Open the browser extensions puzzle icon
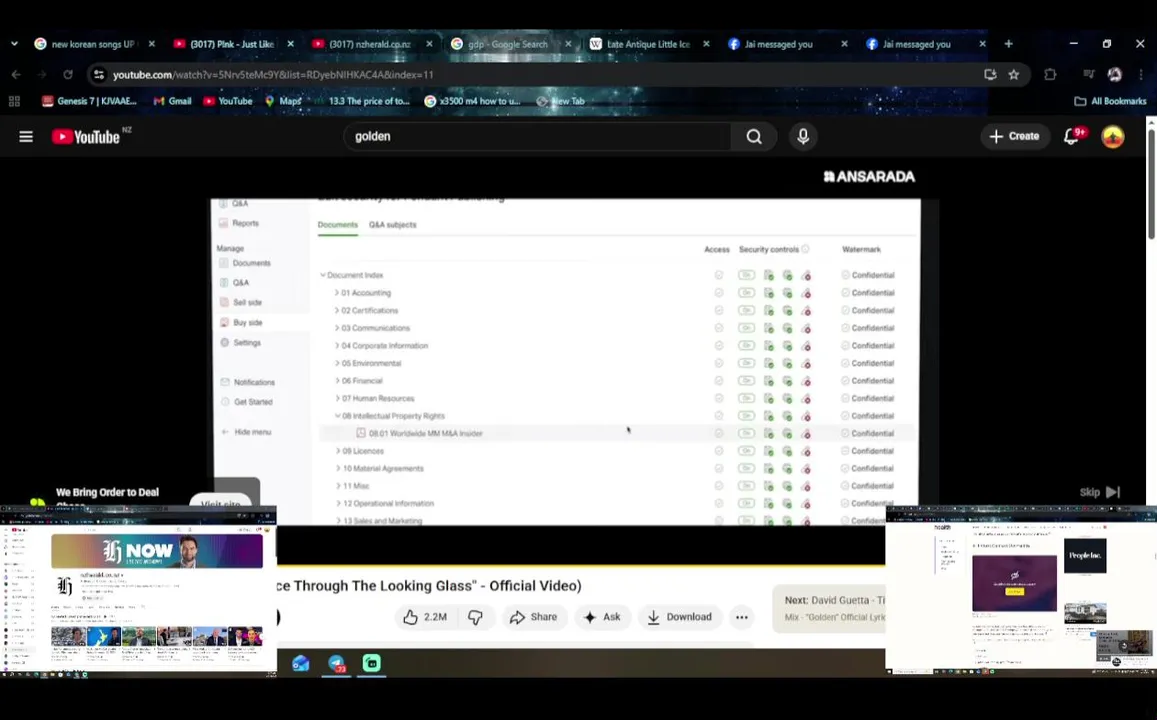 [x=1050, y=75]
